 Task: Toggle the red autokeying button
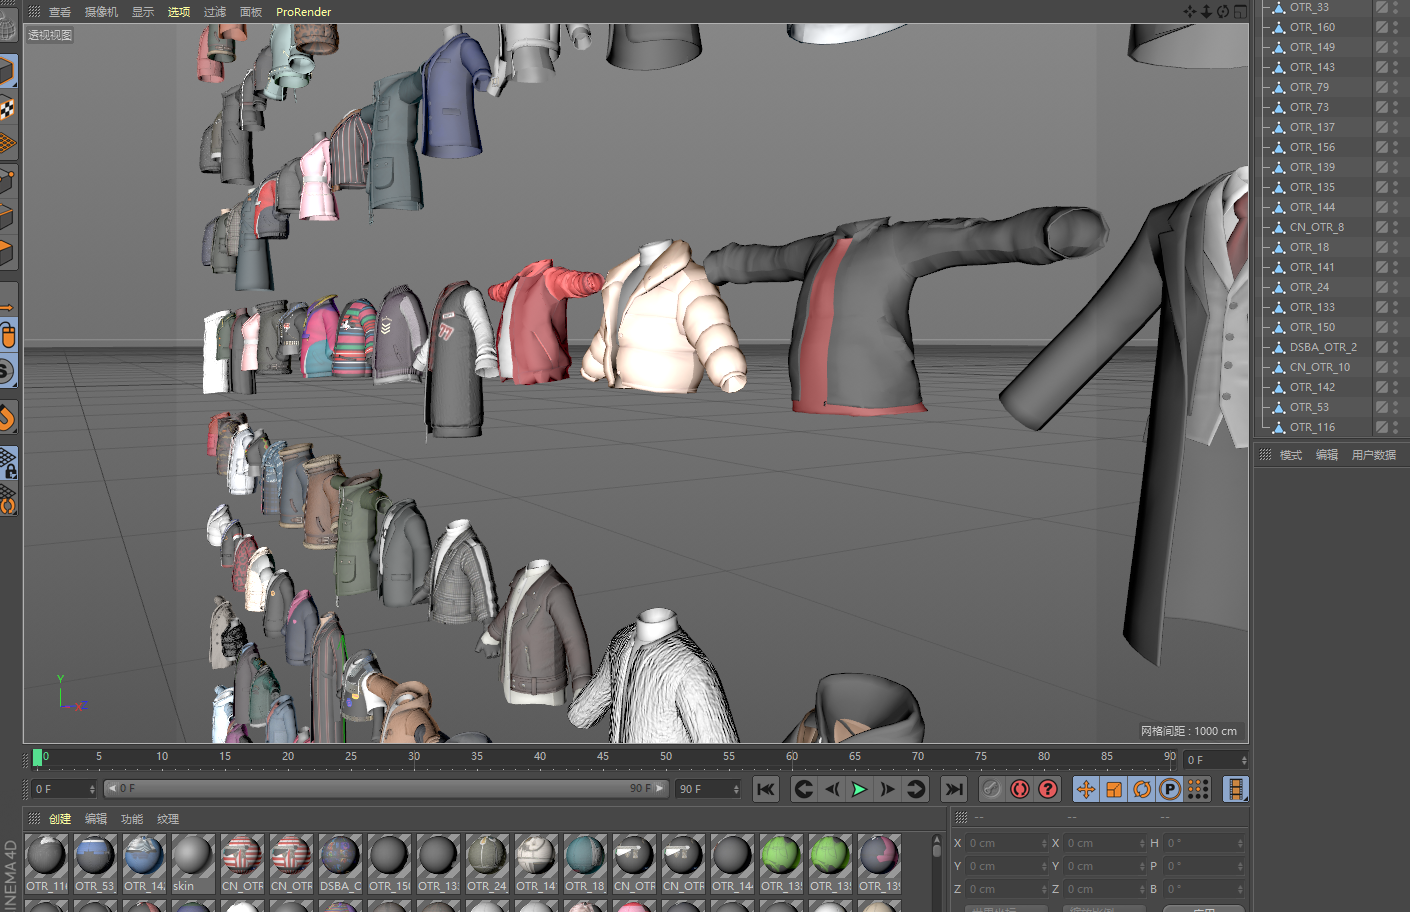tap(1020, 789)
